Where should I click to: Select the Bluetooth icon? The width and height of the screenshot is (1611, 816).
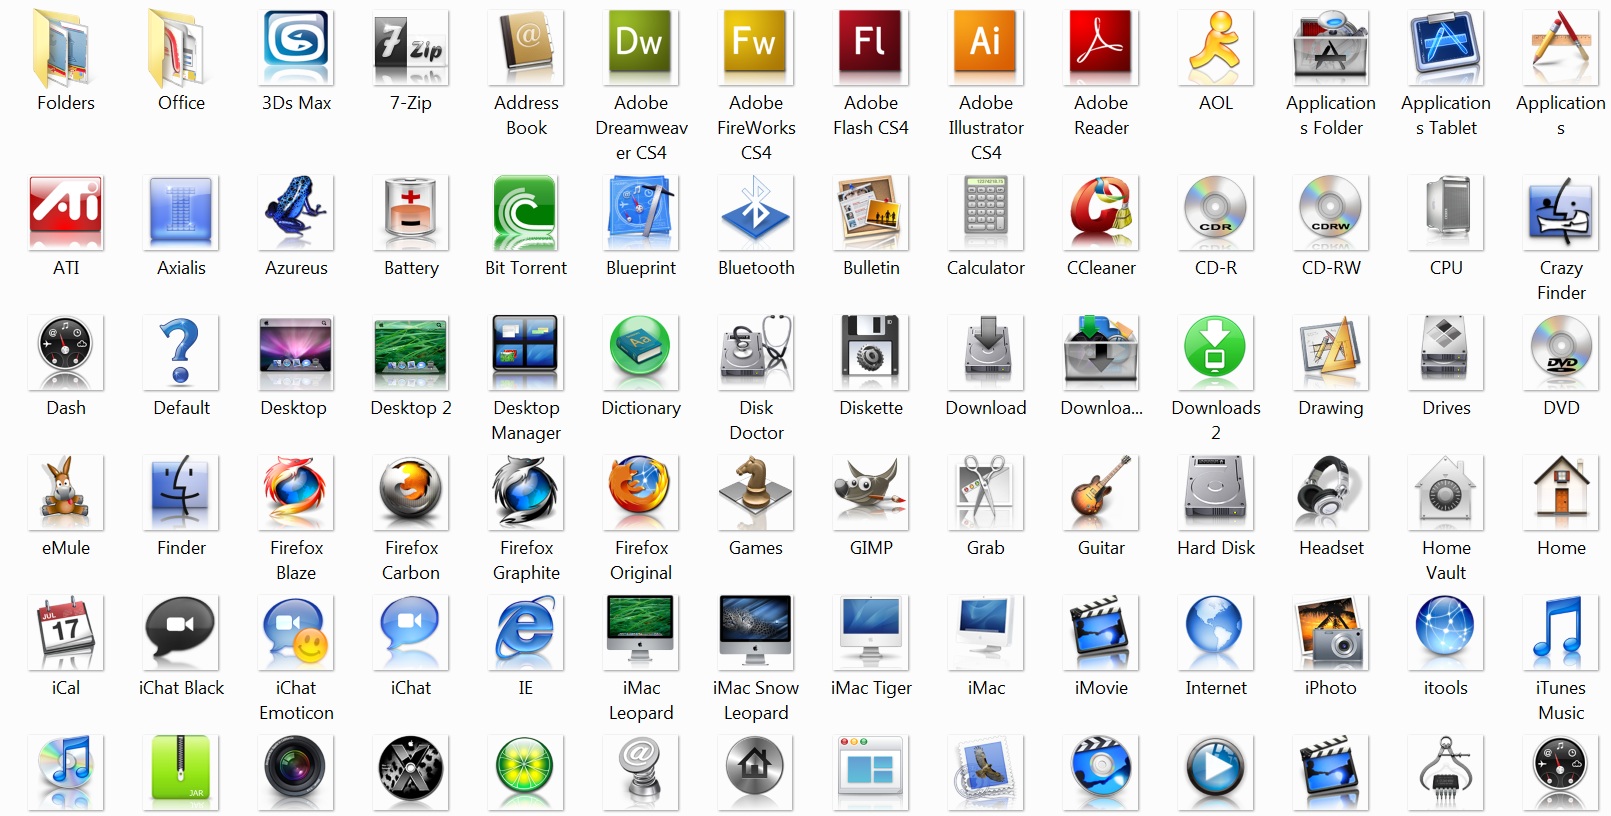[756, 212]
